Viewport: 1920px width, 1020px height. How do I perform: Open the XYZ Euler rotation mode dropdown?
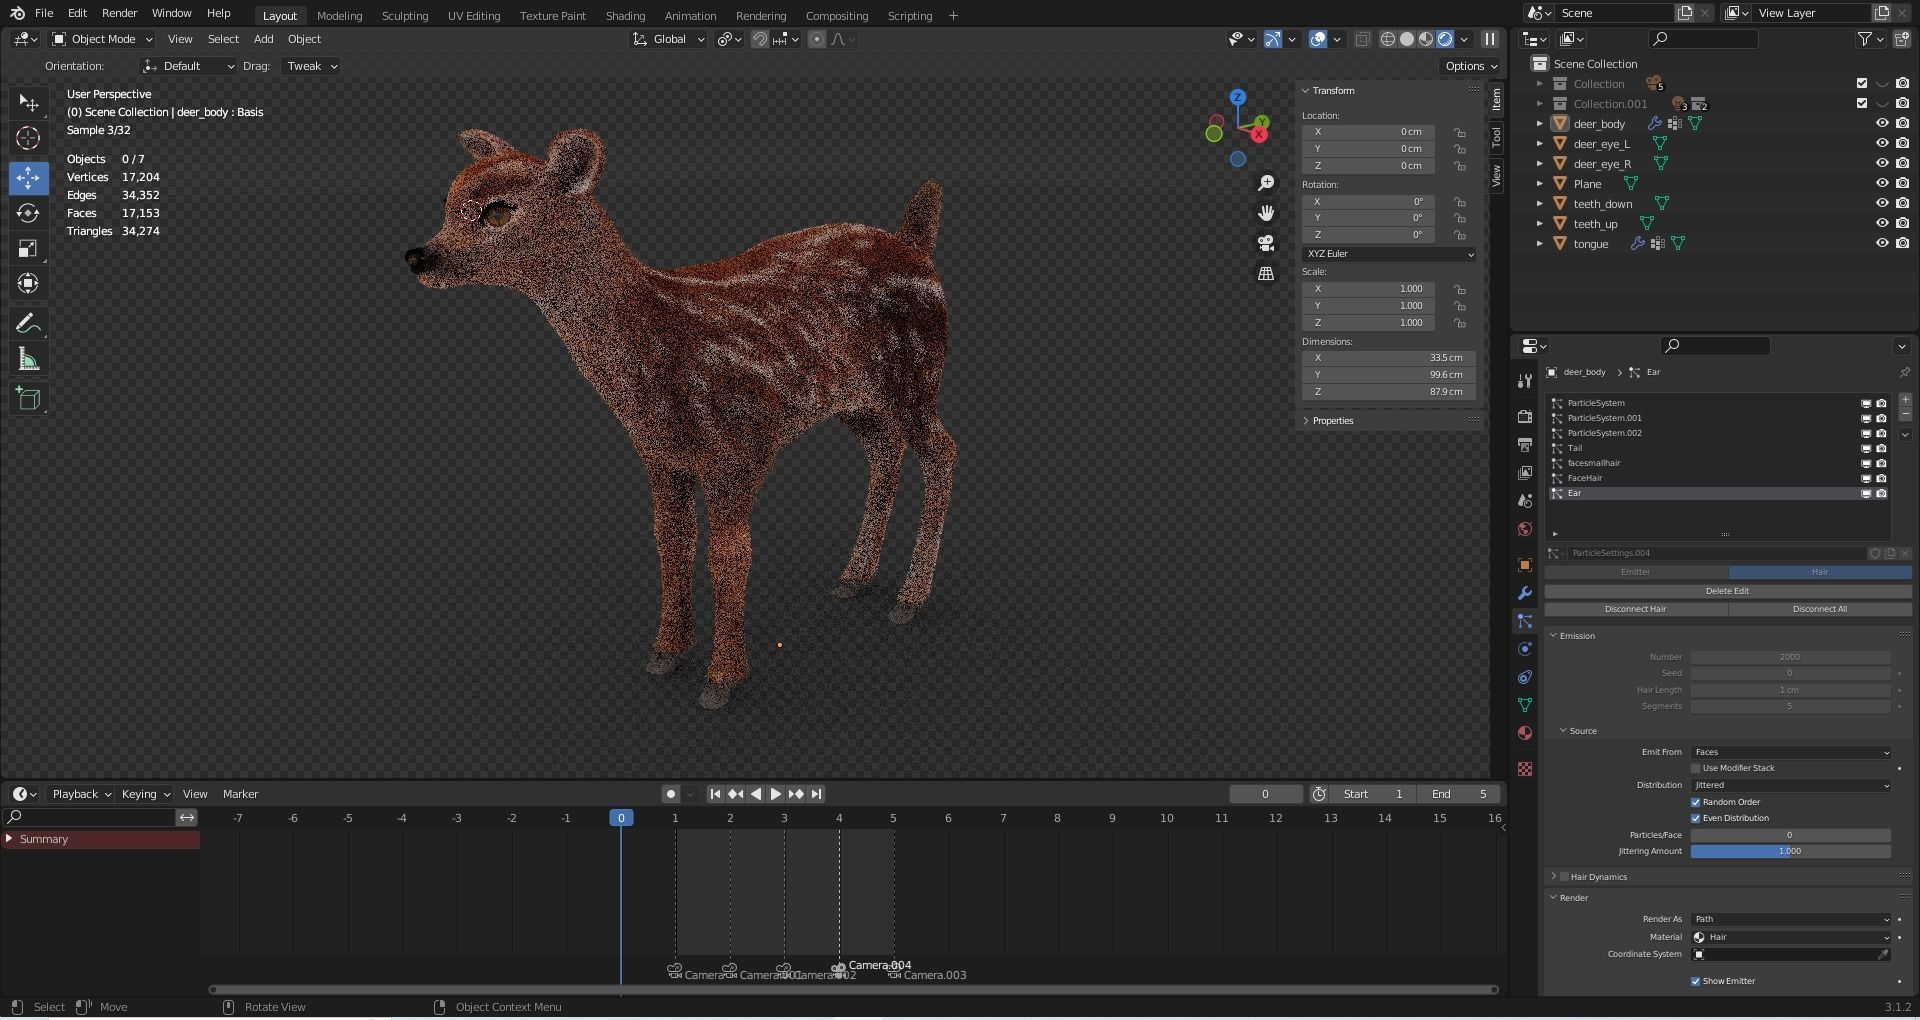[1389, 254]
